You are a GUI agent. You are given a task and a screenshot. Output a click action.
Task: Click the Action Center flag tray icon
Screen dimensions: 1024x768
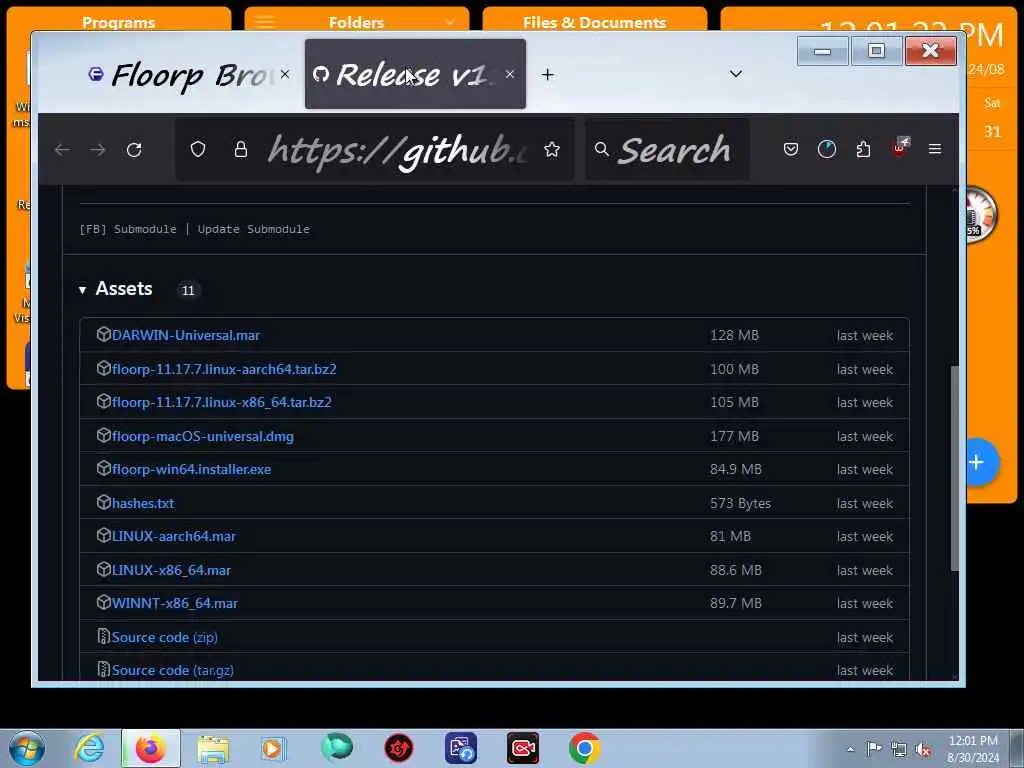pyautogui.click(x=874, y=749)
